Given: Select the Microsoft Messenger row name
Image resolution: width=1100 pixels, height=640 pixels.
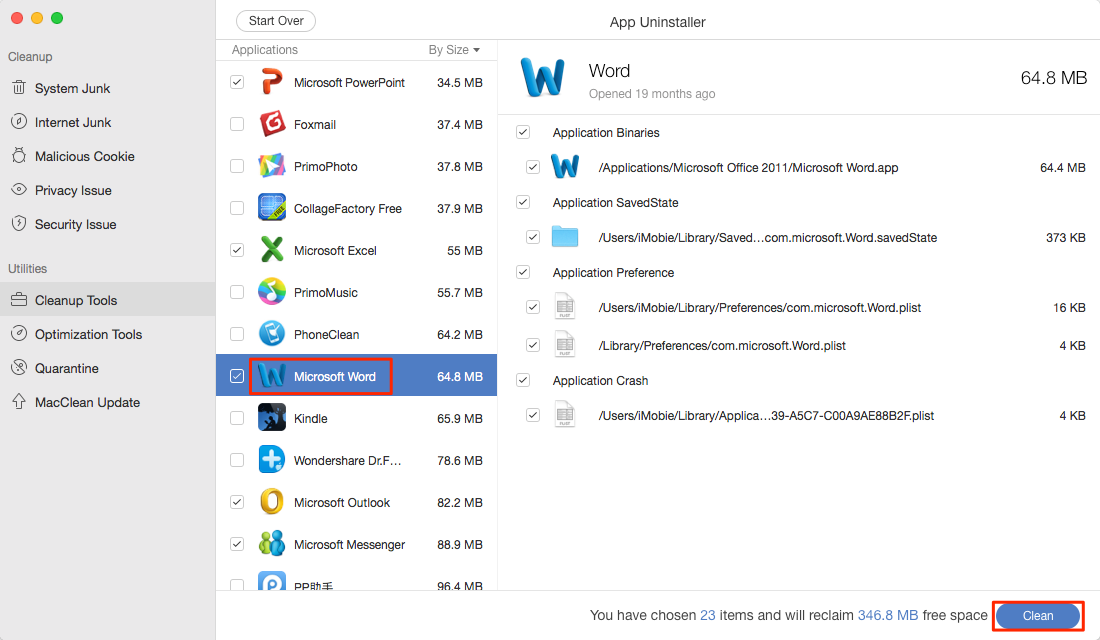Looking at the screenshot, I should coord(349,545).
